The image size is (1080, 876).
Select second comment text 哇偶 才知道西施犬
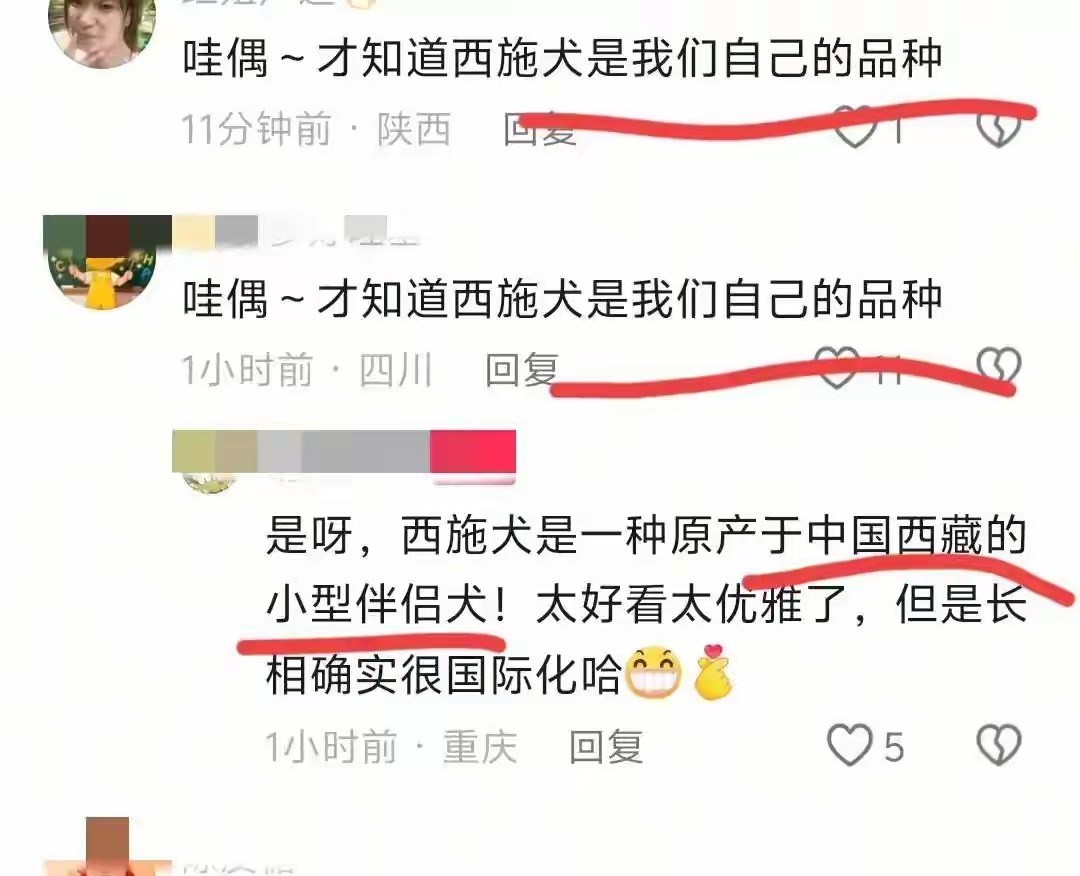562,299
